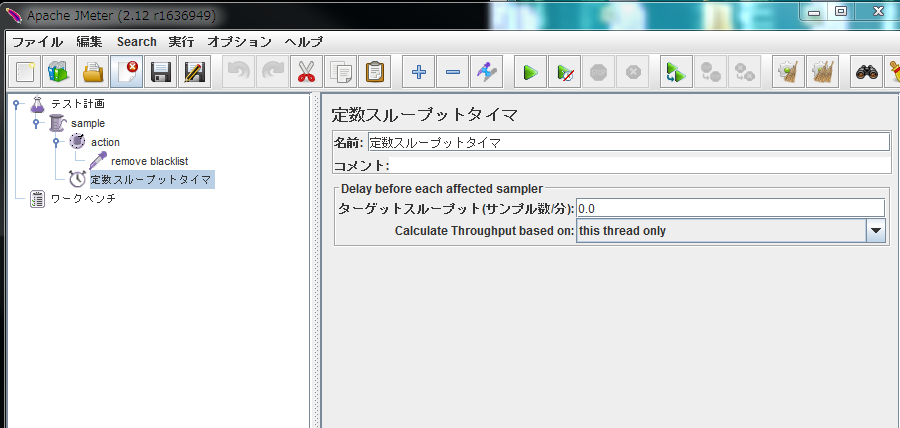The height and width of the screenshot is (428, 900).
Task: Collapse the テスト計画 tree node handle
Action: (x=16, y=104)
